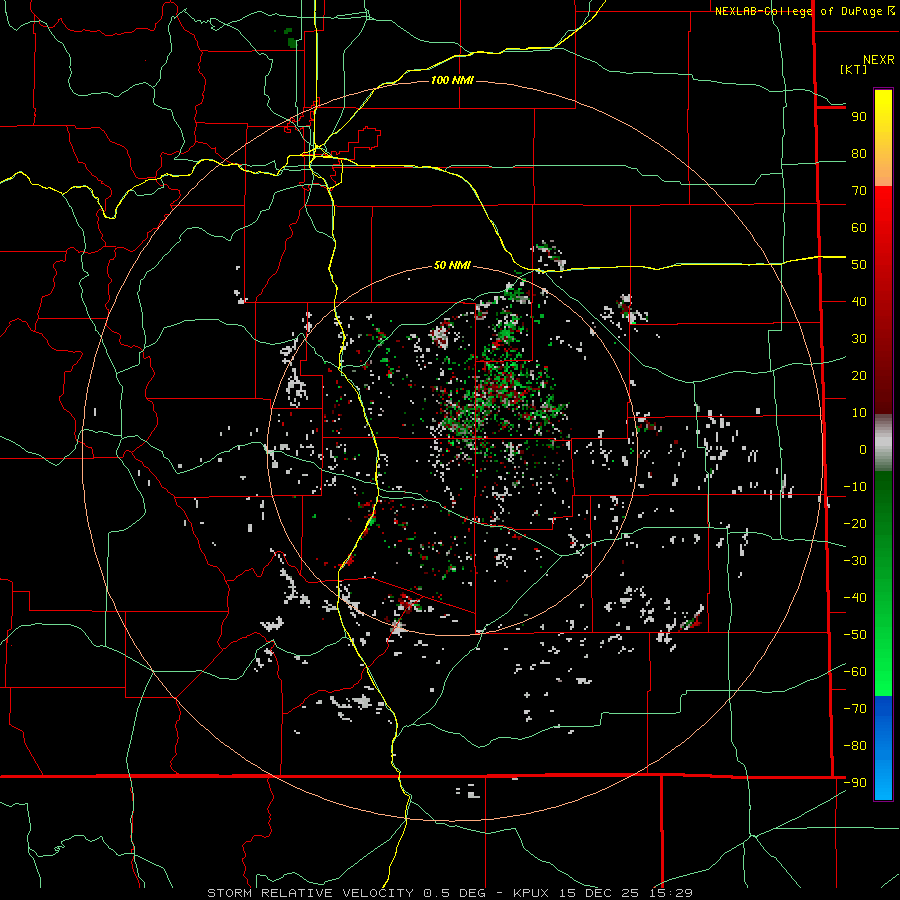The width and height of the screenshot is (900, 900).
Task: Click the 100 NMI range ring label
Action: 452,80
